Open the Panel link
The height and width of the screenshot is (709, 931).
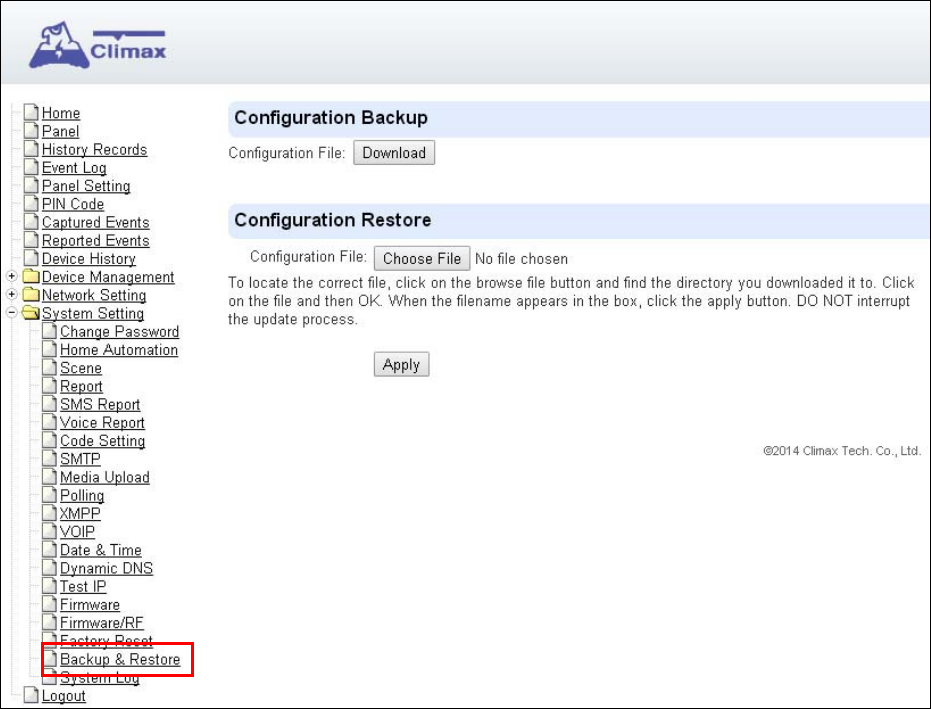[60, 131]
